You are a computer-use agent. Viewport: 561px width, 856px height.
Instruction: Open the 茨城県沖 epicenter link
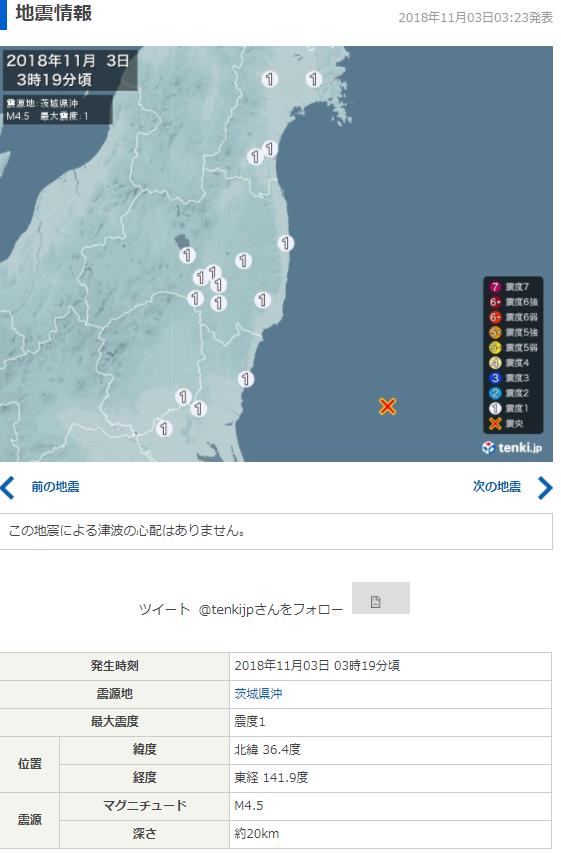(258, 694)
